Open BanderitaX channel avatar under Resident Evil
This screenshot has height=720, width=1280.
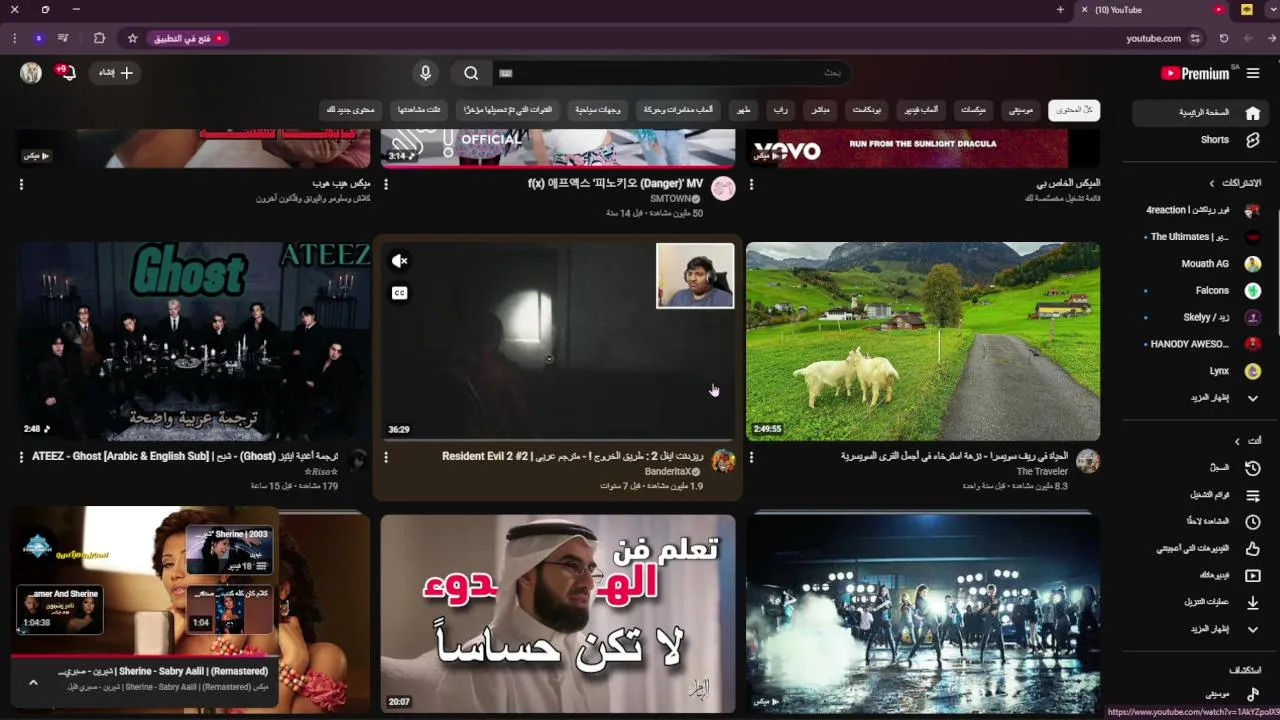point(724,461)
